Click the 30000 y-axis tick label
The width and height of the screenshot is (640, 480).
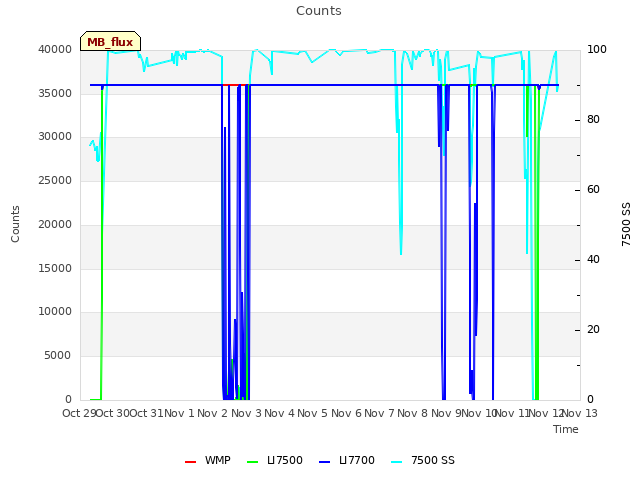point(55,136)
